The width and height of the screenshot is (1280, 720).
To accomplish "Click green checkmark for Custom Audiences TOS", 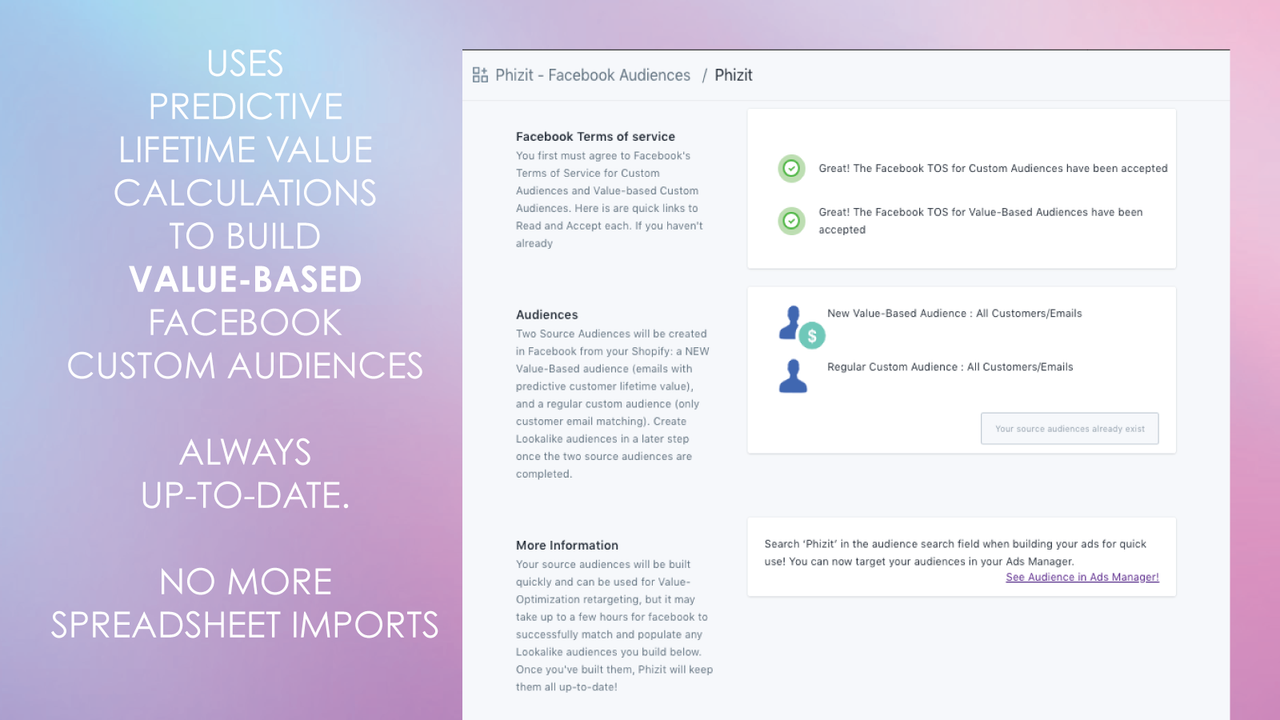I will tap(791, 169).
